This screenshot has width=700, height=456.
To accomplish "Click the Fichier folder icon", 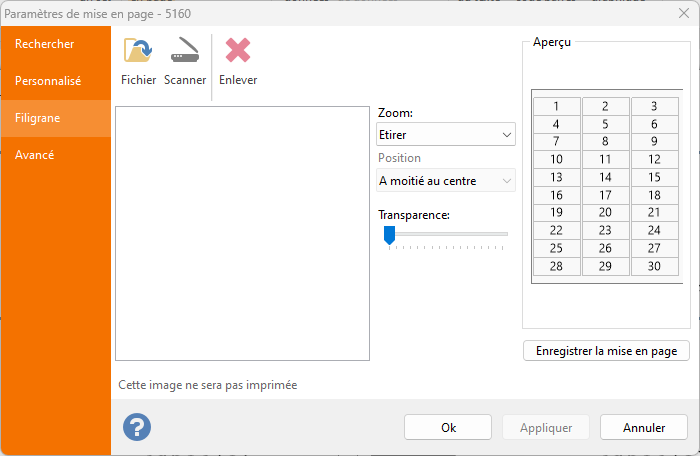I will point(138,52).
